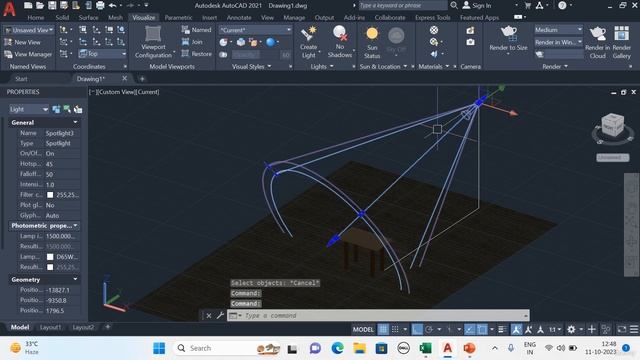Click the keyword search field

pos(402,5)
